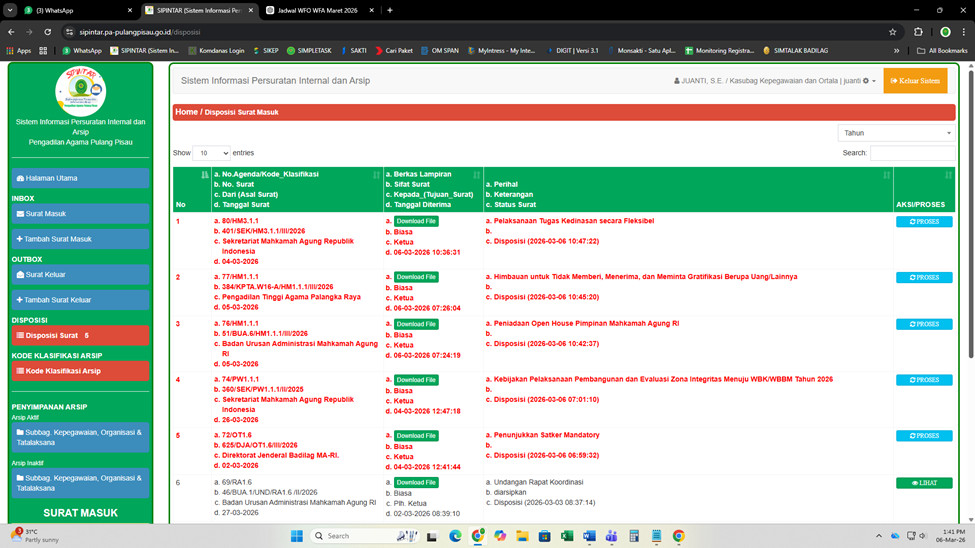Click the Halaman Utama home item in sidebar
Screen dimensions: 975x548
coord(80,178)
